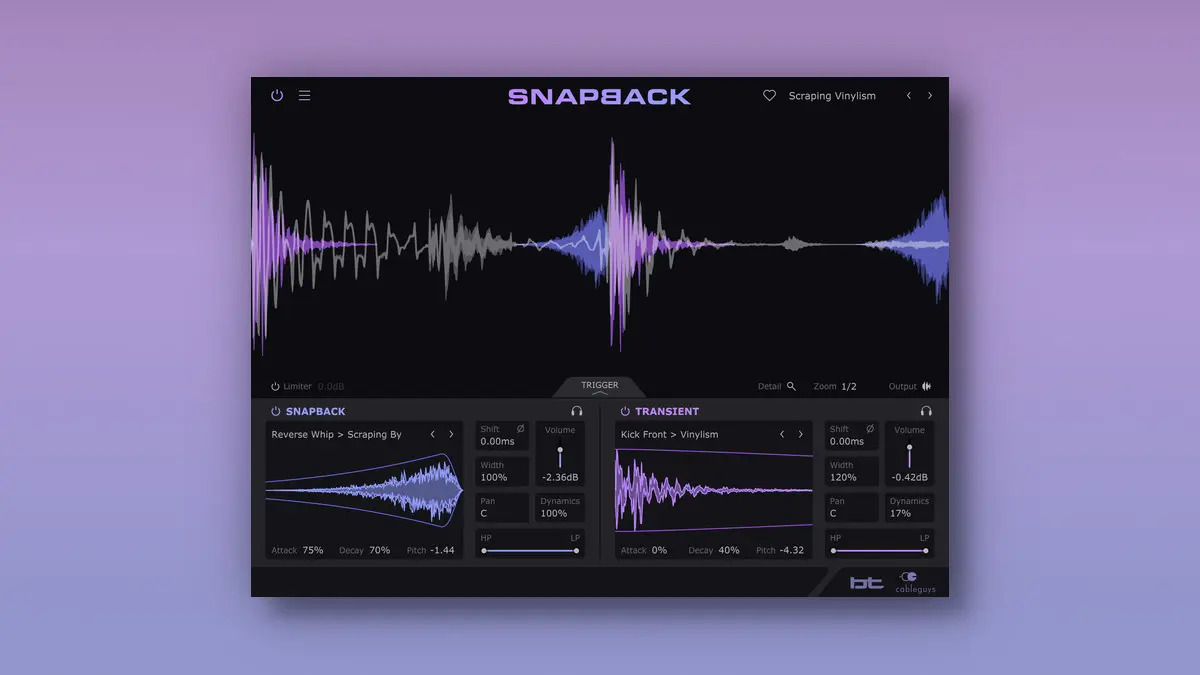This screenshot has width=1200, height=675.
Task: Click the Snapback Volume slider handle
Action: click(560, 450)
